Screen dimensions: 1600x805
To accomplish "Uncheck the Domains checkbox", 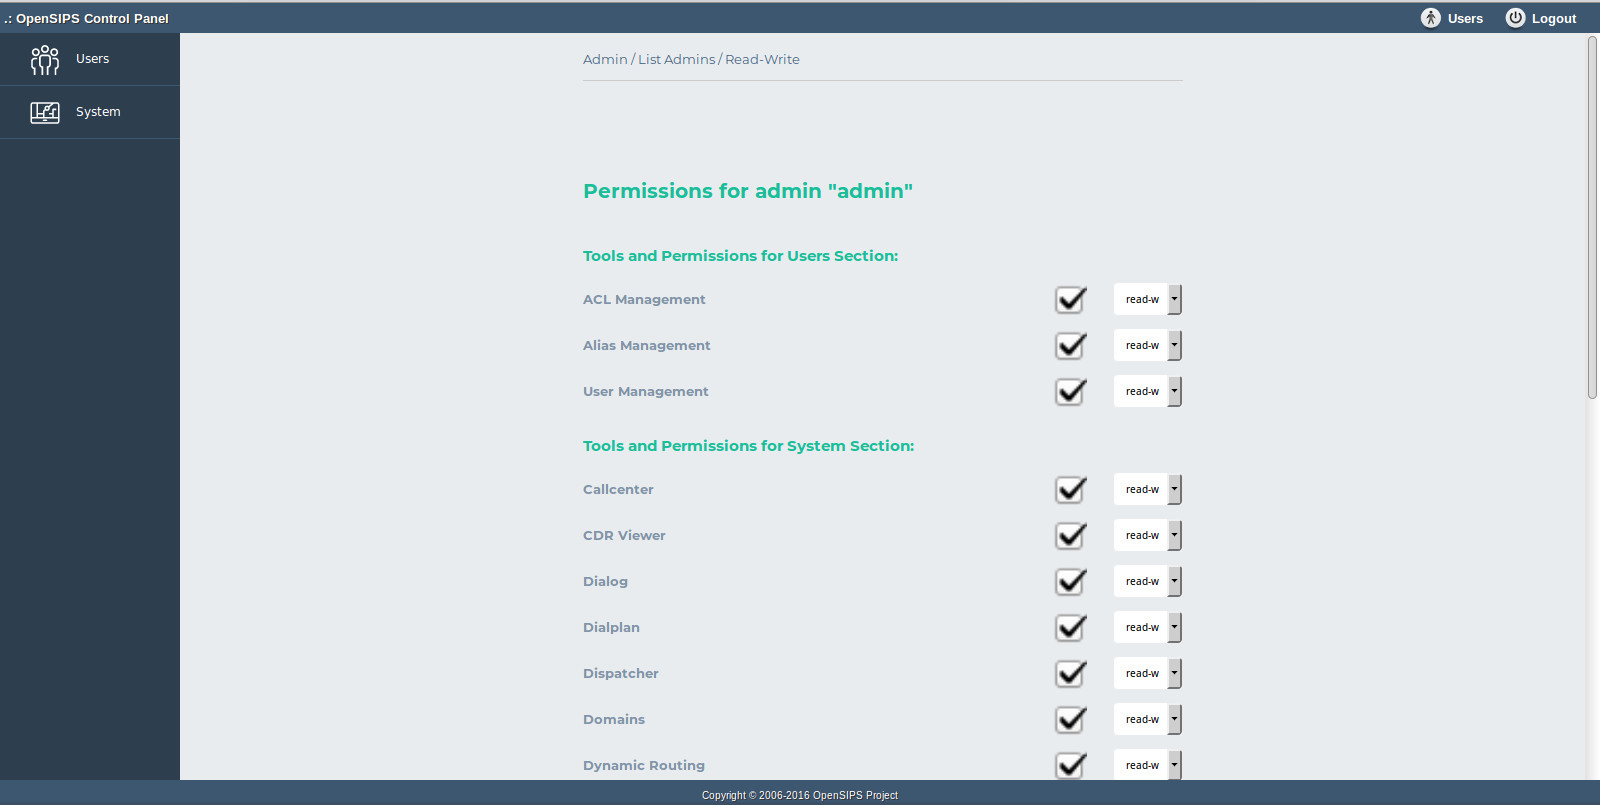I will point(1071,719).
